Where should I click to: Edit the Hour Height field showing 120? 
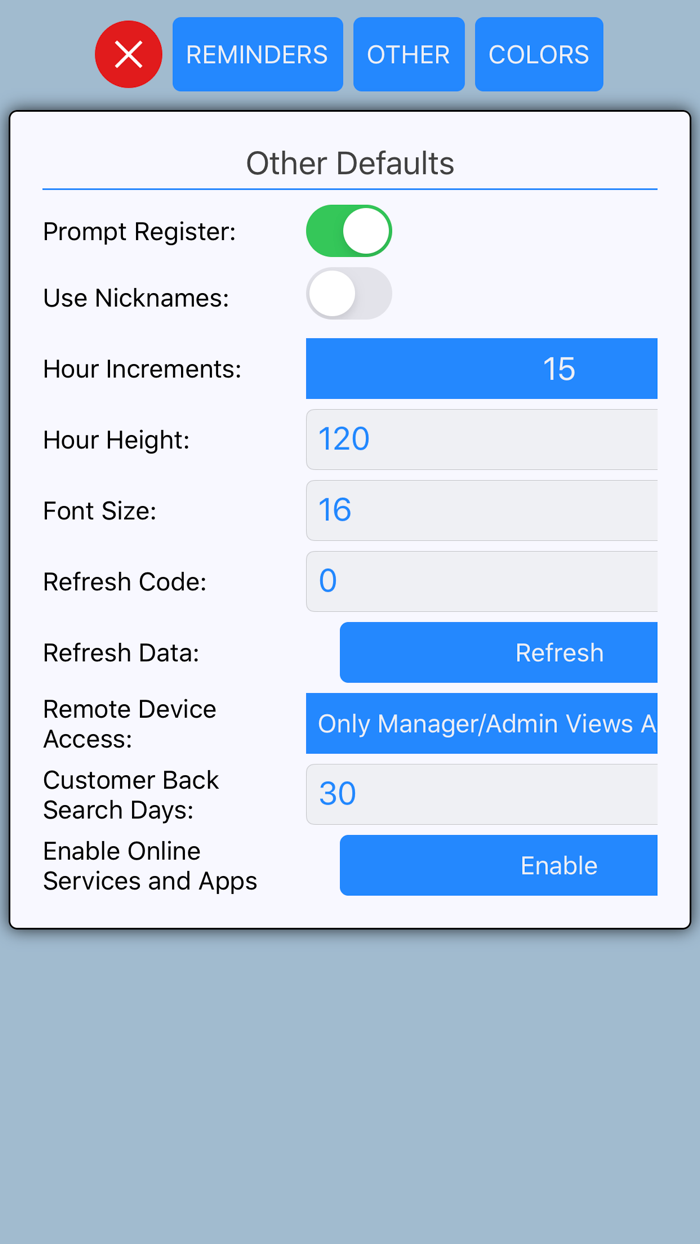pos(481,439)
